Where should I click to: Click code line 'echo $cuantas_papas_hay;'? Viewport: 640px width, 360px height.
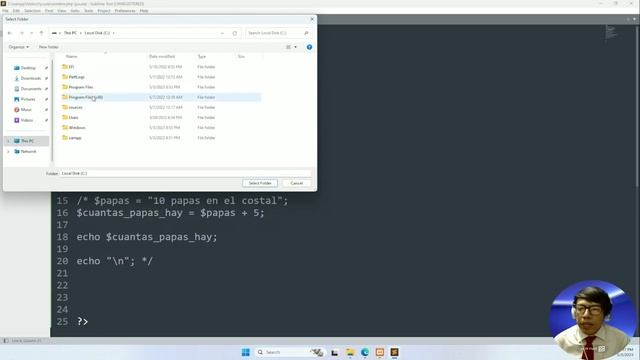click(x=147, y=237)
